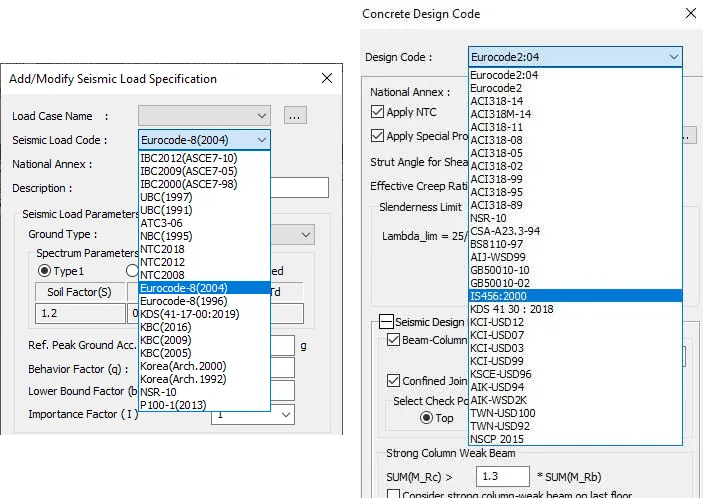Toggle the Apply Special Provisions checkbox

click(378, 135)
